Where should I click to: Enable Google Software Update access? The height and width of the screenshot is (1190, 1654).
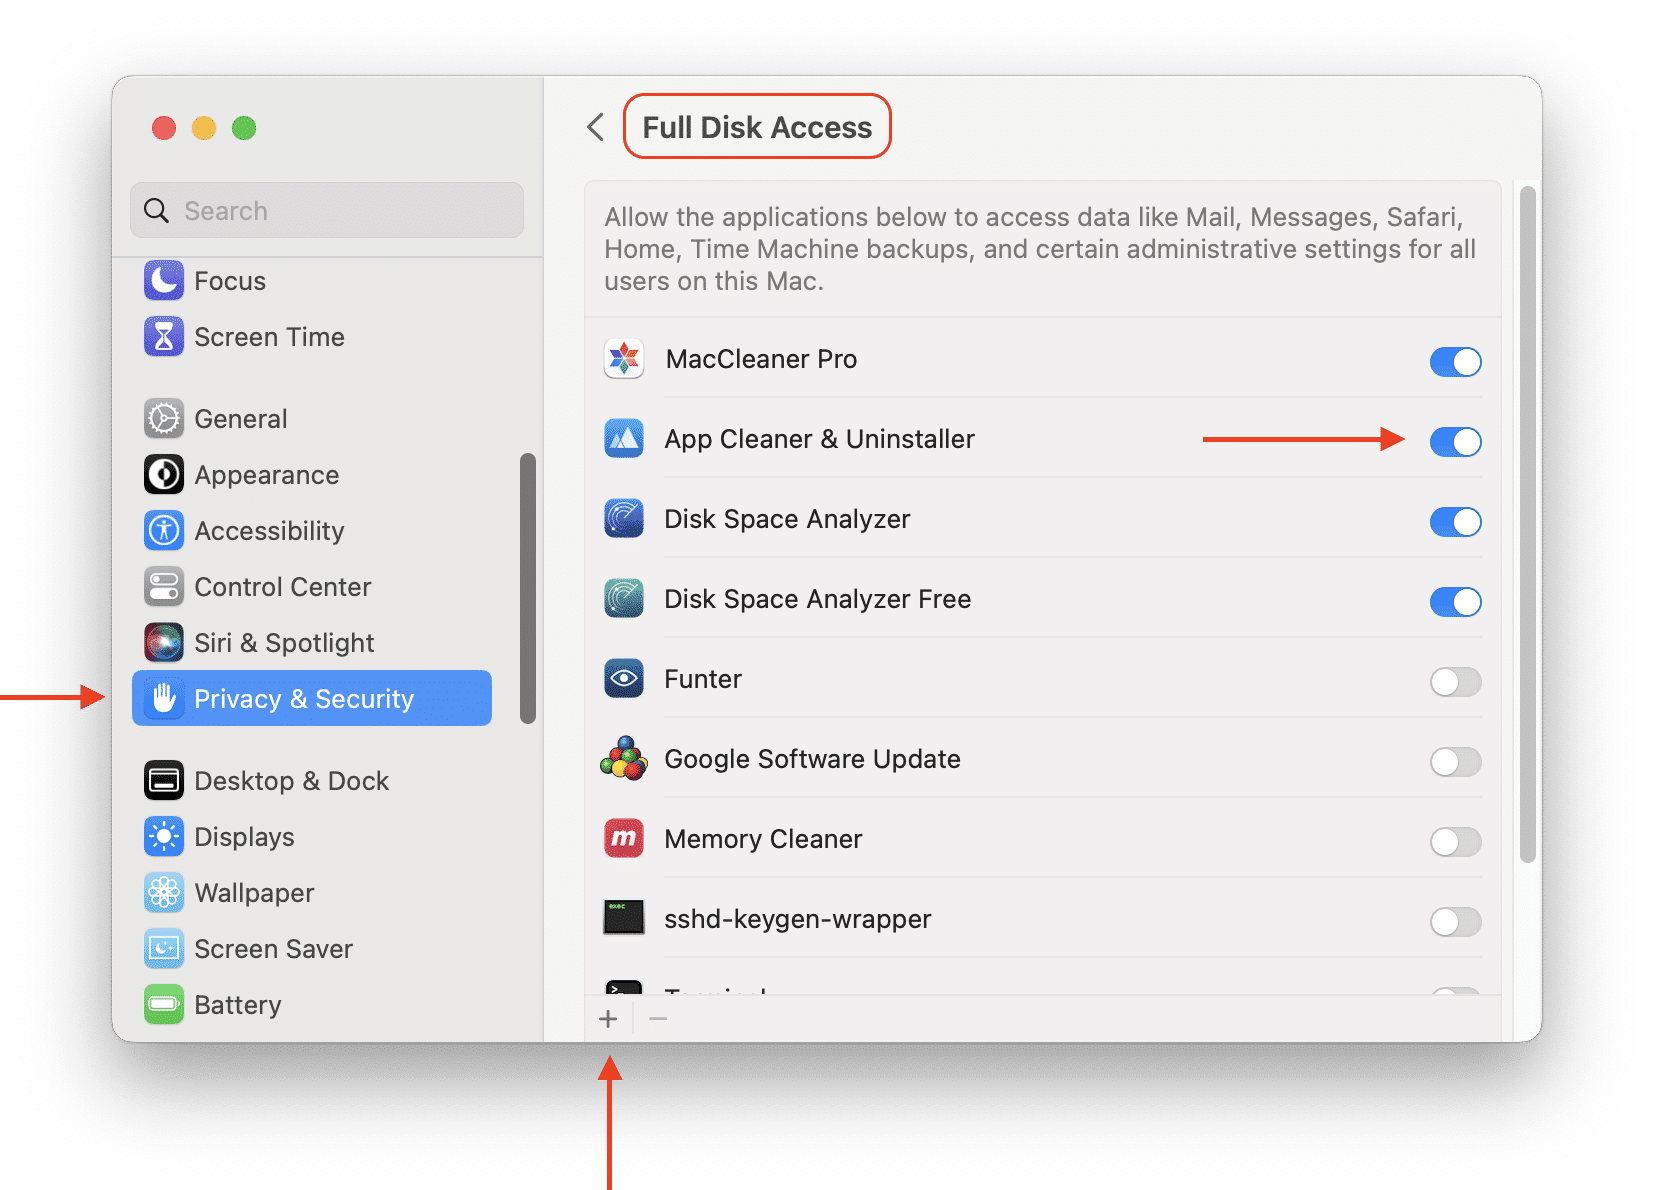point(1455,762)
